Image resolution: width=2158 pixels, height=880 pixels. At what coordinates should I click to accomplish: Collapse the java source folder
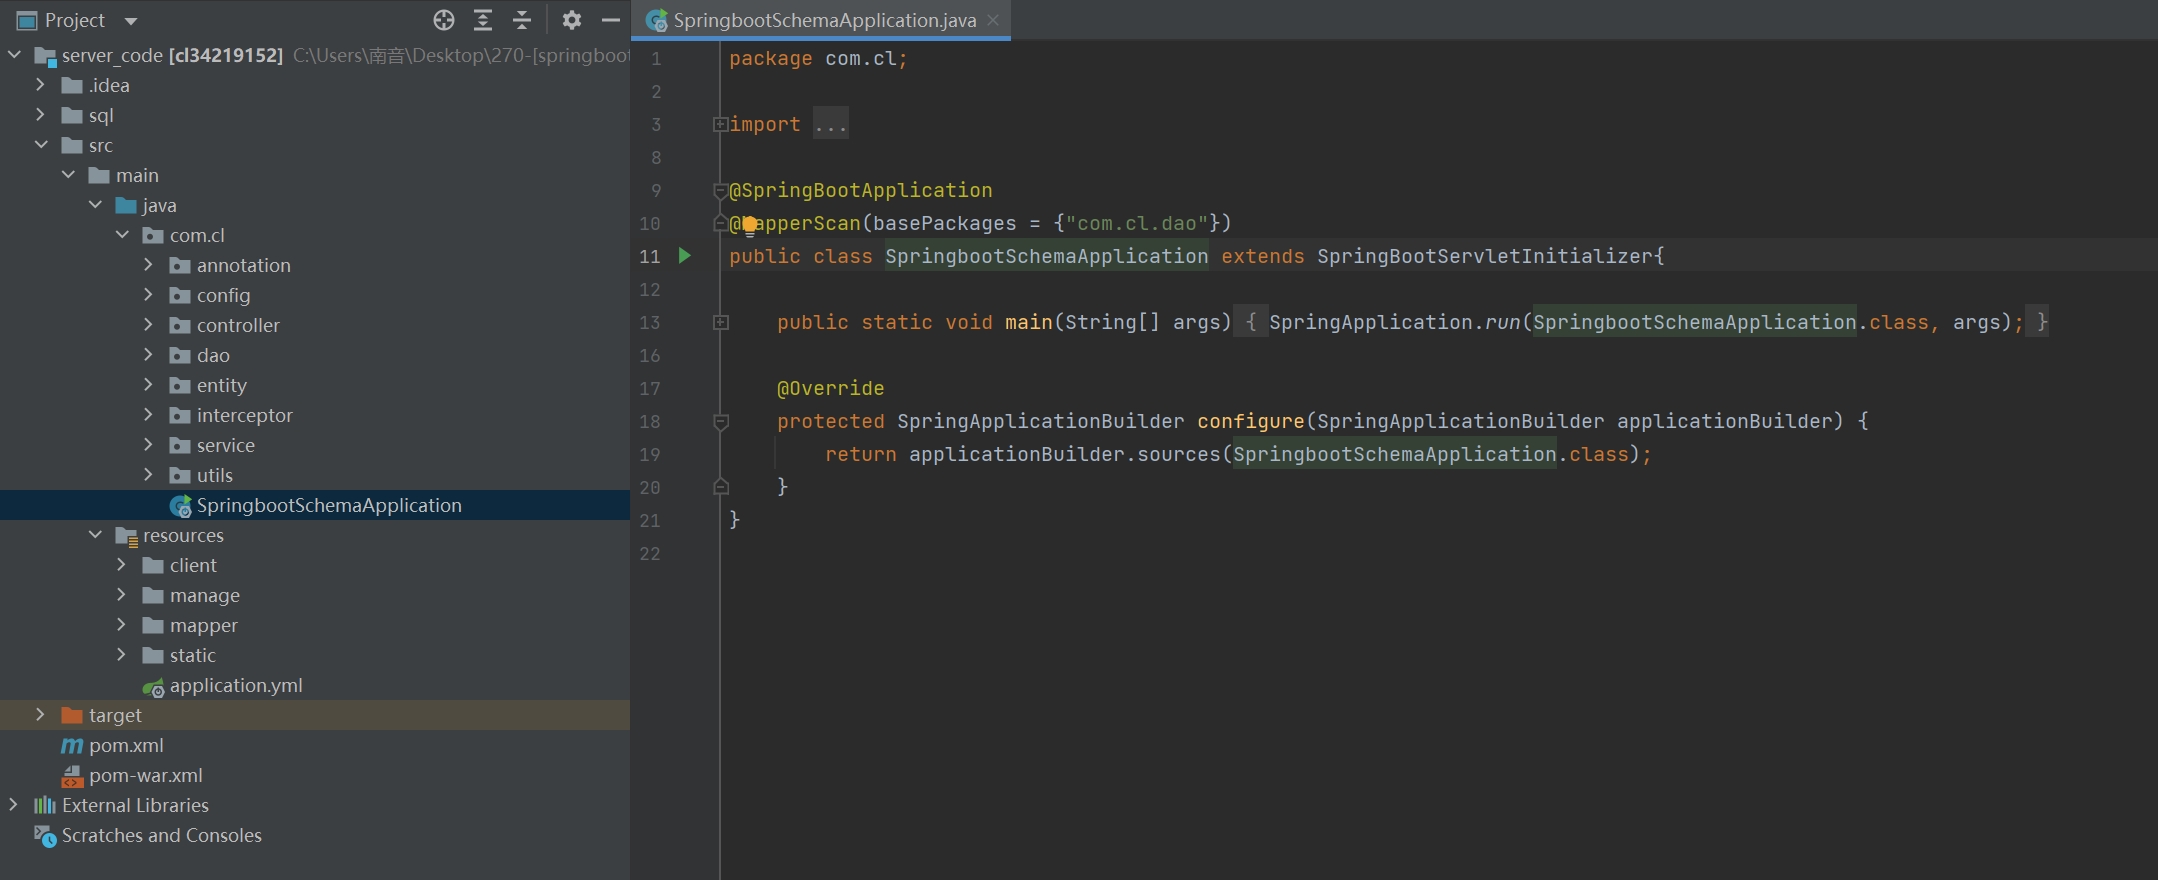click(95, 205)
